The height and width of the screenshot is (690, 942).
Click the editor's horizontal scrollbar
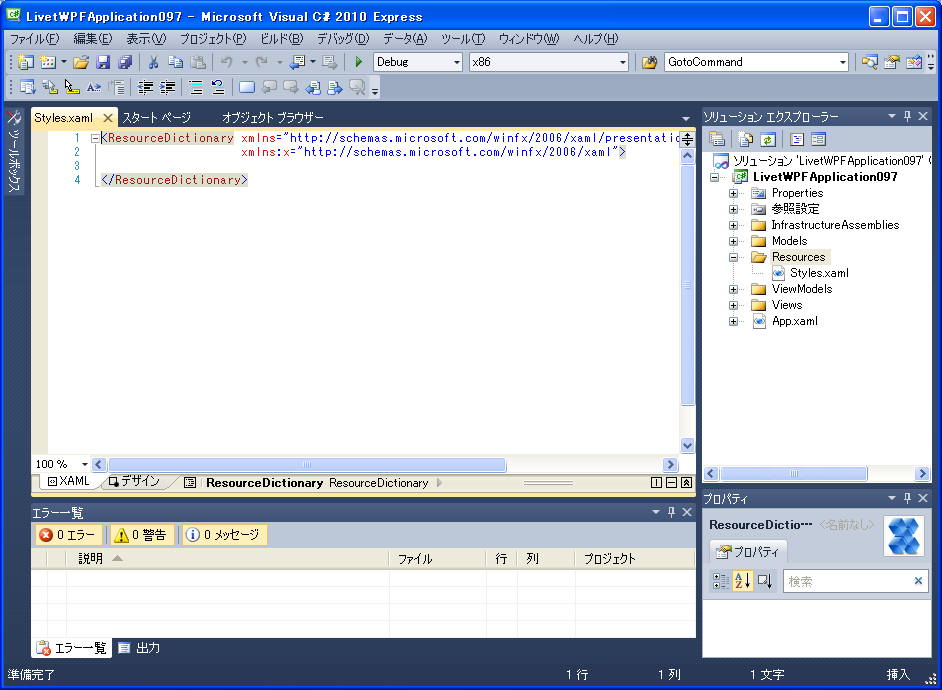(x=306, y=464)
